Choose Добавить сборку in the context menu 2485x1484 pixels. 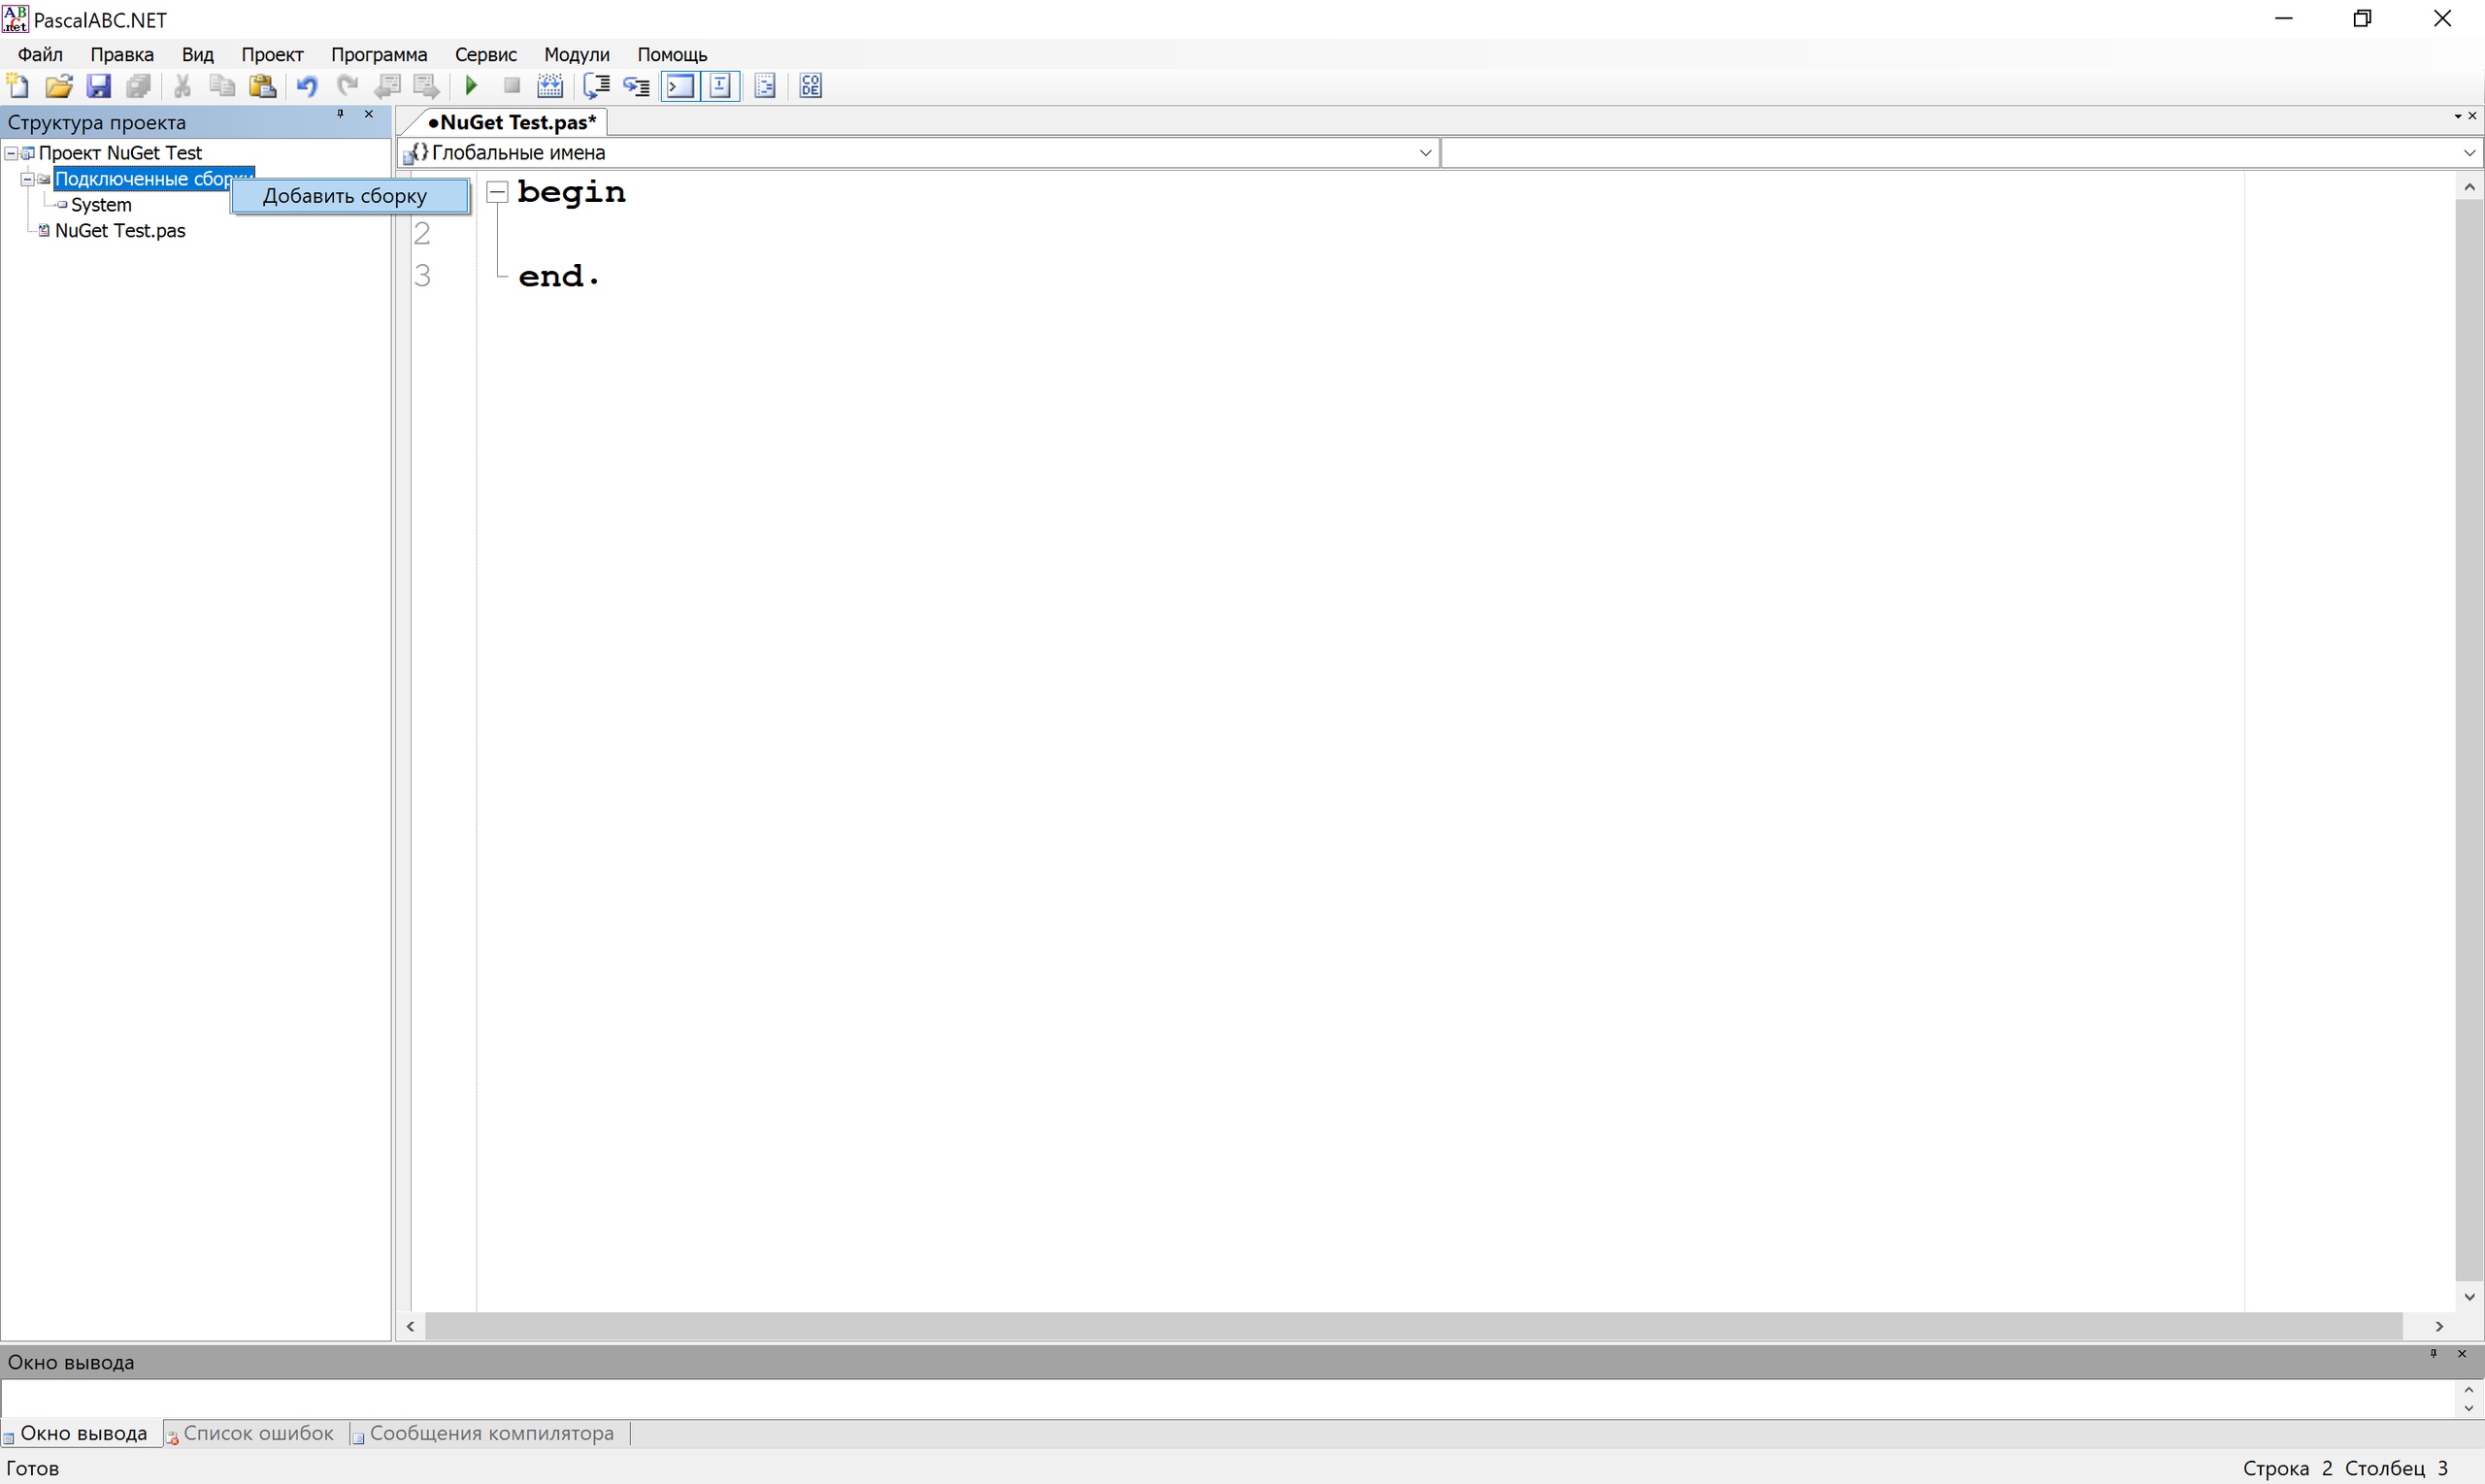click(x=345, y=195)
